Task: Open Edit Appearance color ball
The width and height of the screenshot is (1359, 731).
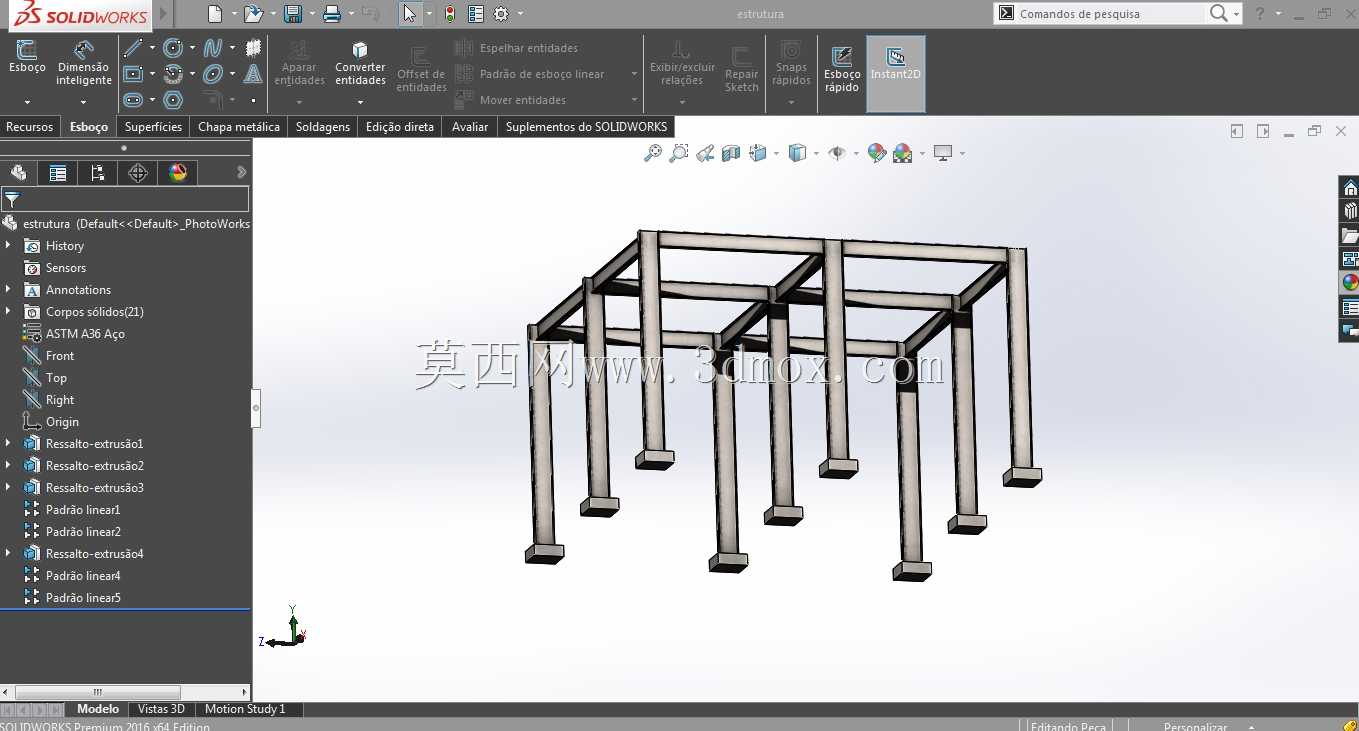Action: [x=876, y=153]
